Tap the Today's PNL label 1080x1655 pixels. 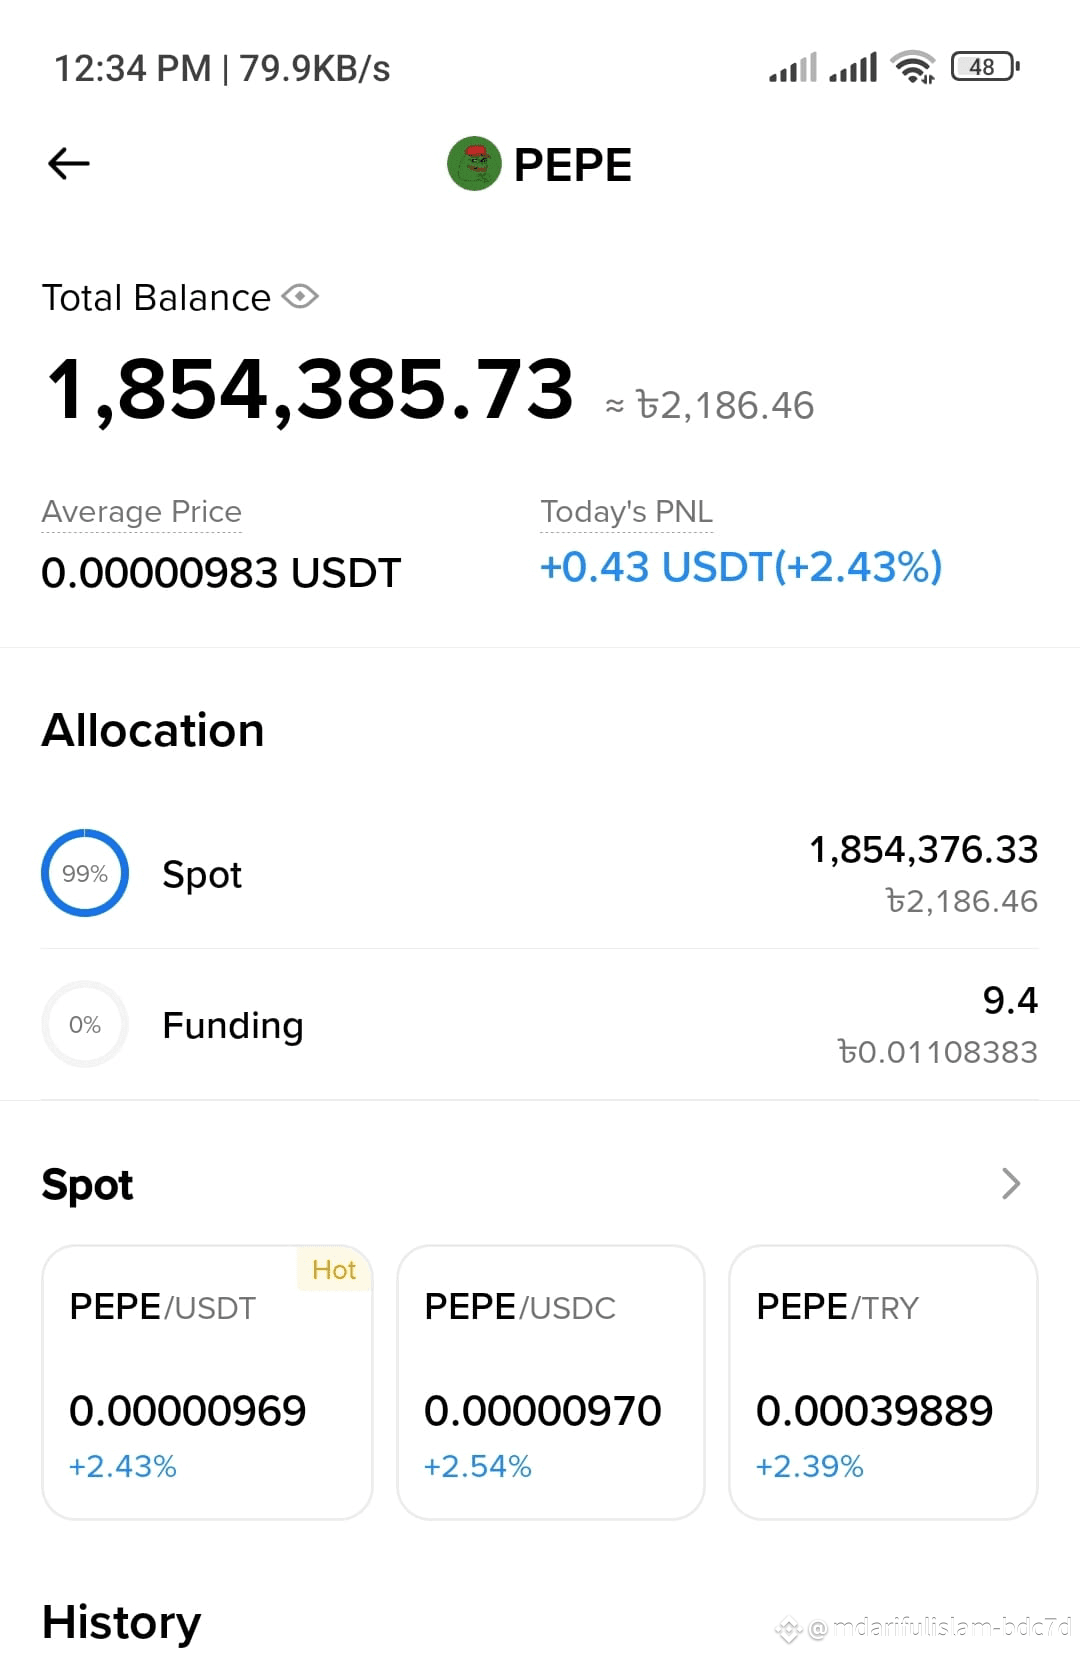point(627,512)
